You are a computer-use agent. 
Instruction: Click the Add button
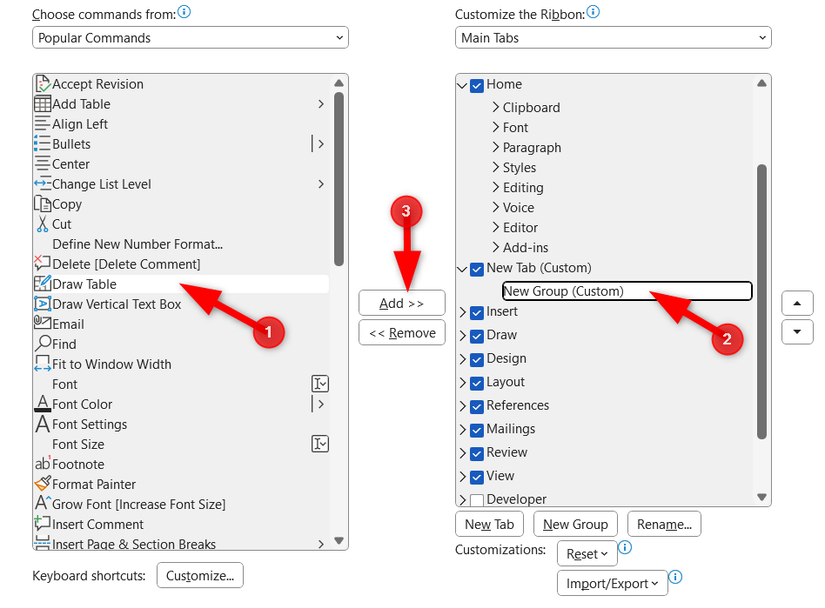(x=401, y=303)
